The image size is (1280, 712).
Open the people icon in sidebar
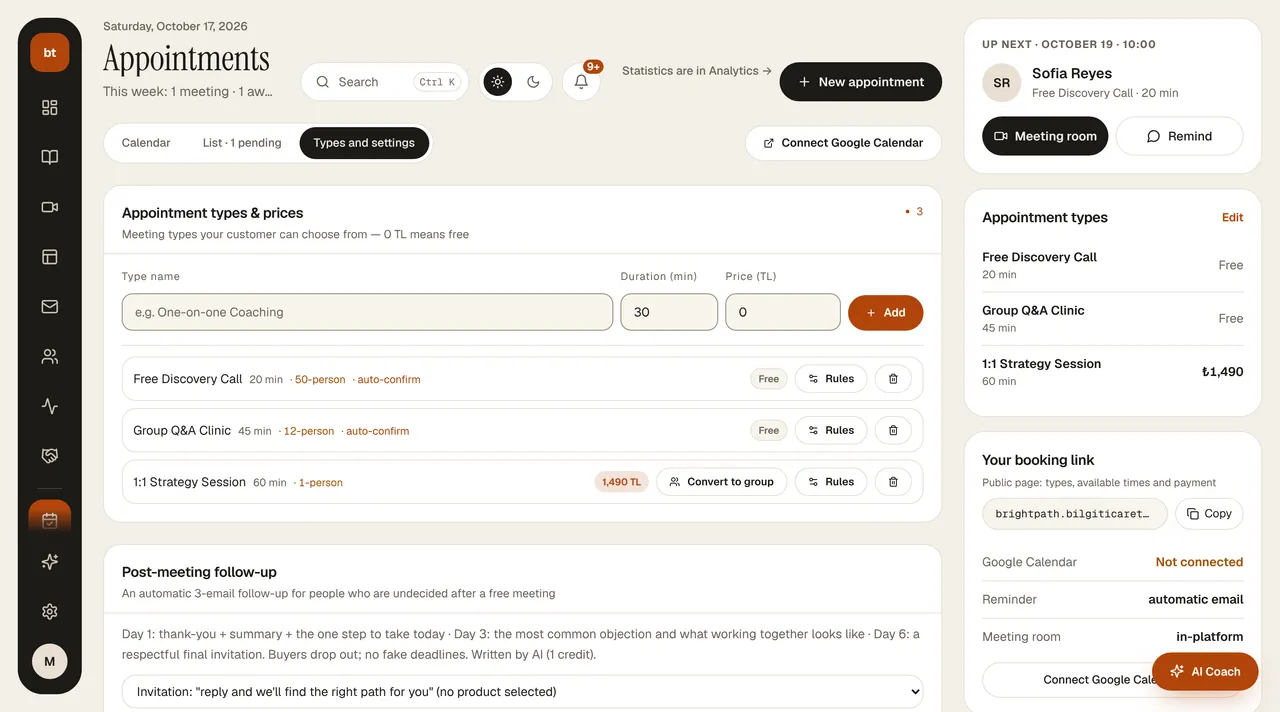(x=50, y=356)
